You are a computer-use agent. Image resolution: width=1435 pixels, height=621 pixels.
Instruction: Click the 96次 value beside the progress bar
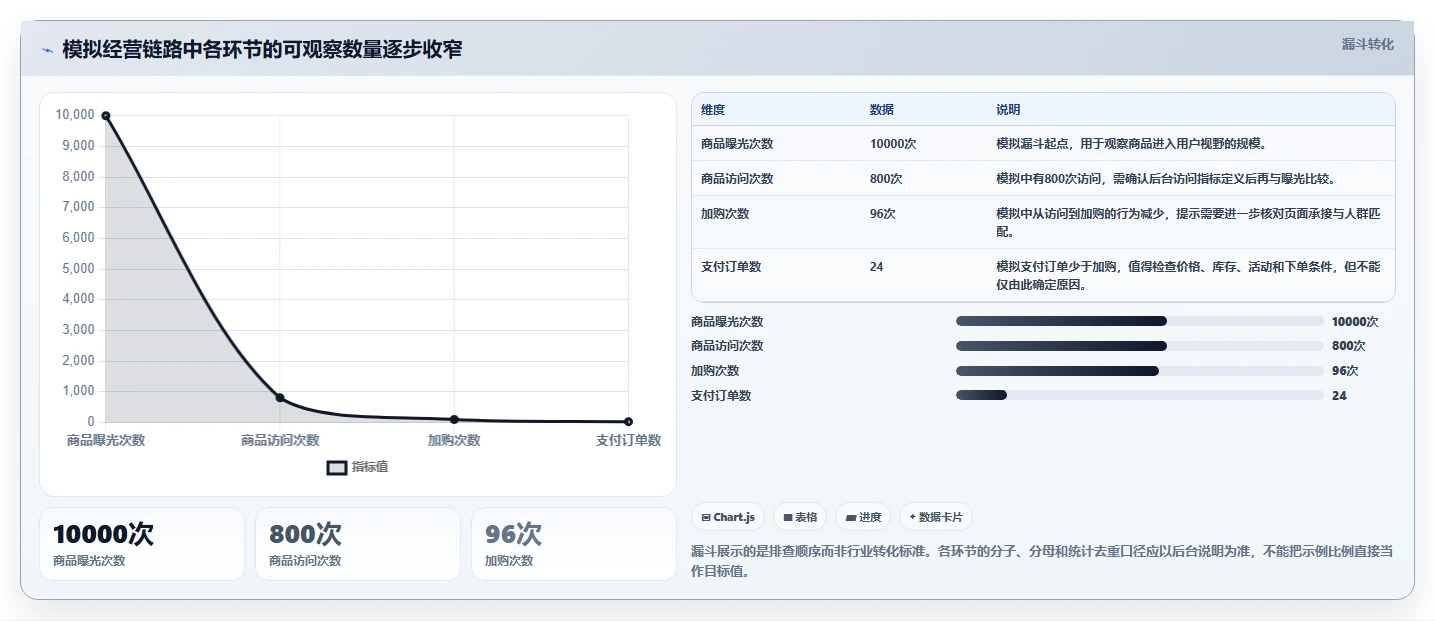[1345, 371]
